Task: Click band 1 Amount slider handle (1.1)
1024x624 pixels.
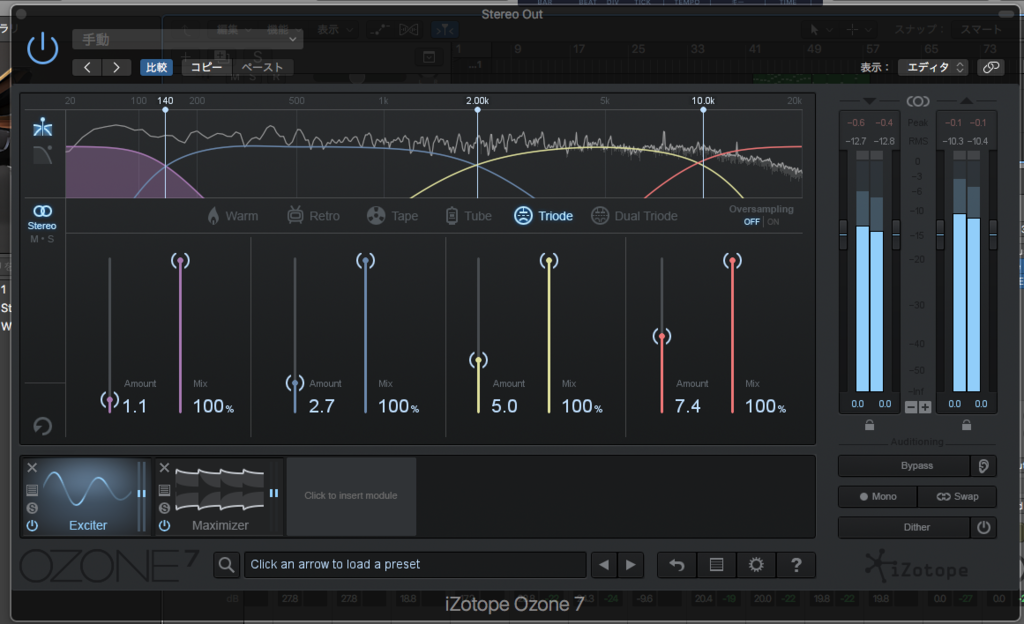Action: (110, 399)
